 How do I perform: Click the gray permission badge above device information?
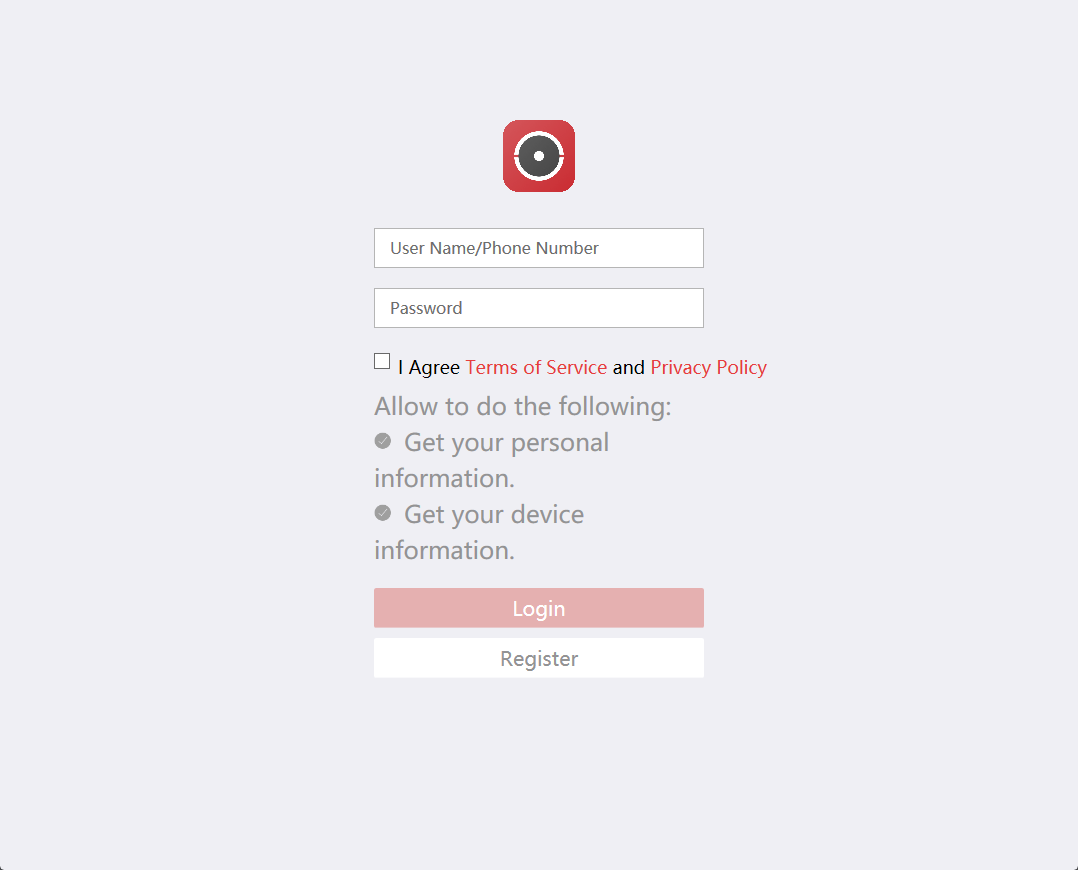click(383, 512)
